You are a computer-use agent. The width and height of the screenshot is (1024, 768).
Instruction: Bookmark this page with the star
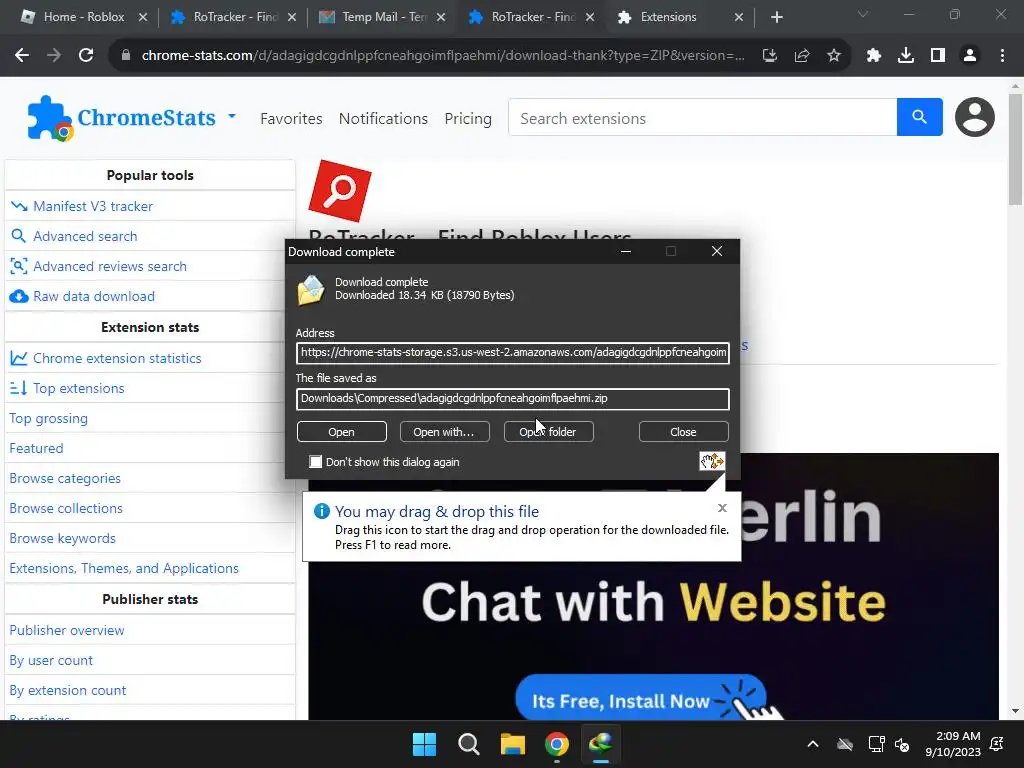(x=834, y=56)
